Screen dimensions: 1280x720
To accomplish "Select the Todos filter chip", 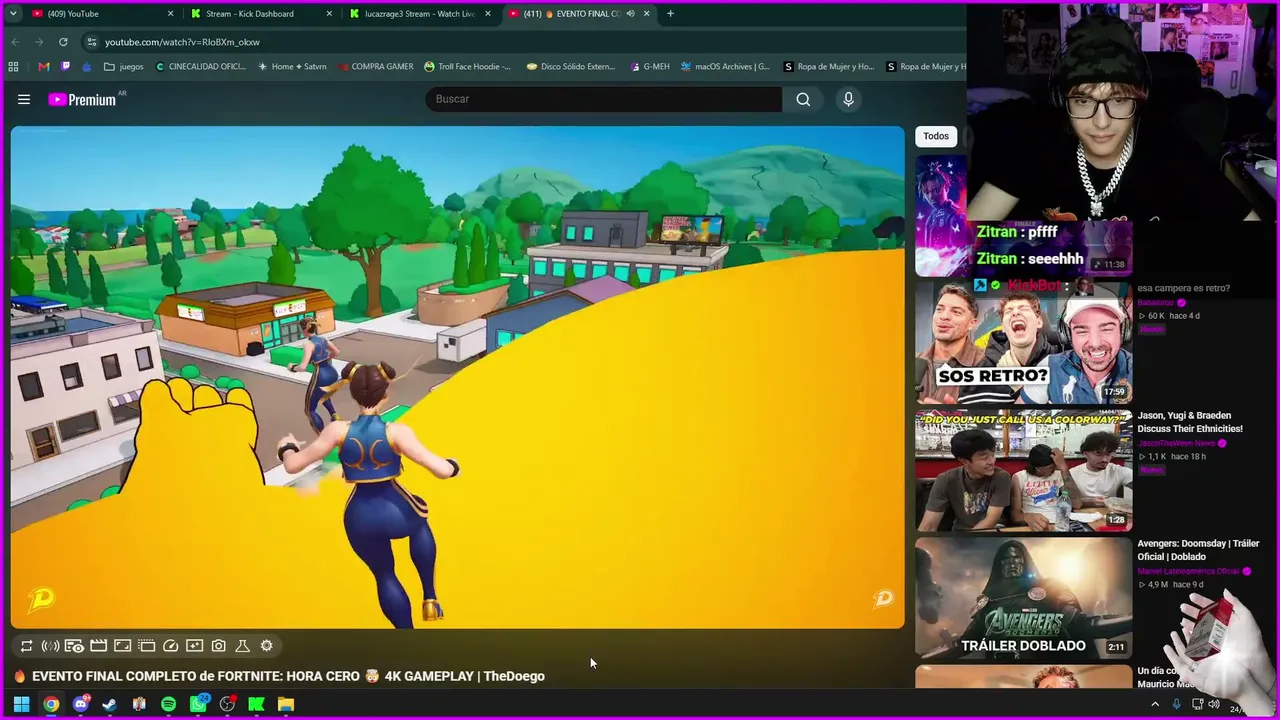I will pyautogui.click(x=936, y=136).
